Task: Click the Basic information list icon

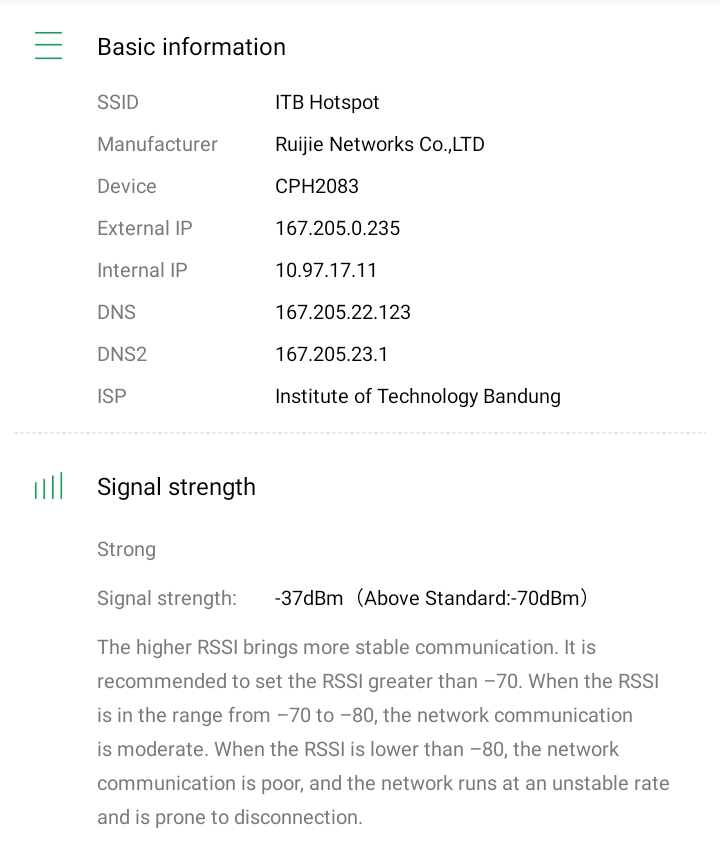Action: [48, 46]
